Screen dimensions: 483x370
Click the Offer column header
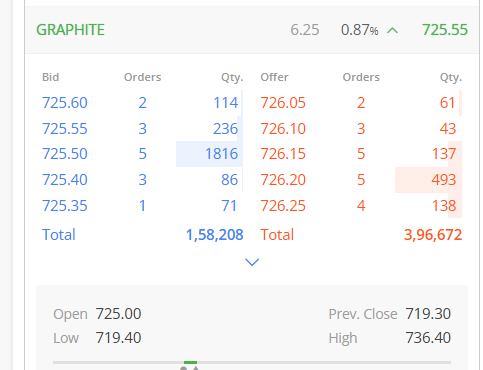pyautogui.click(x=274, y=77)
